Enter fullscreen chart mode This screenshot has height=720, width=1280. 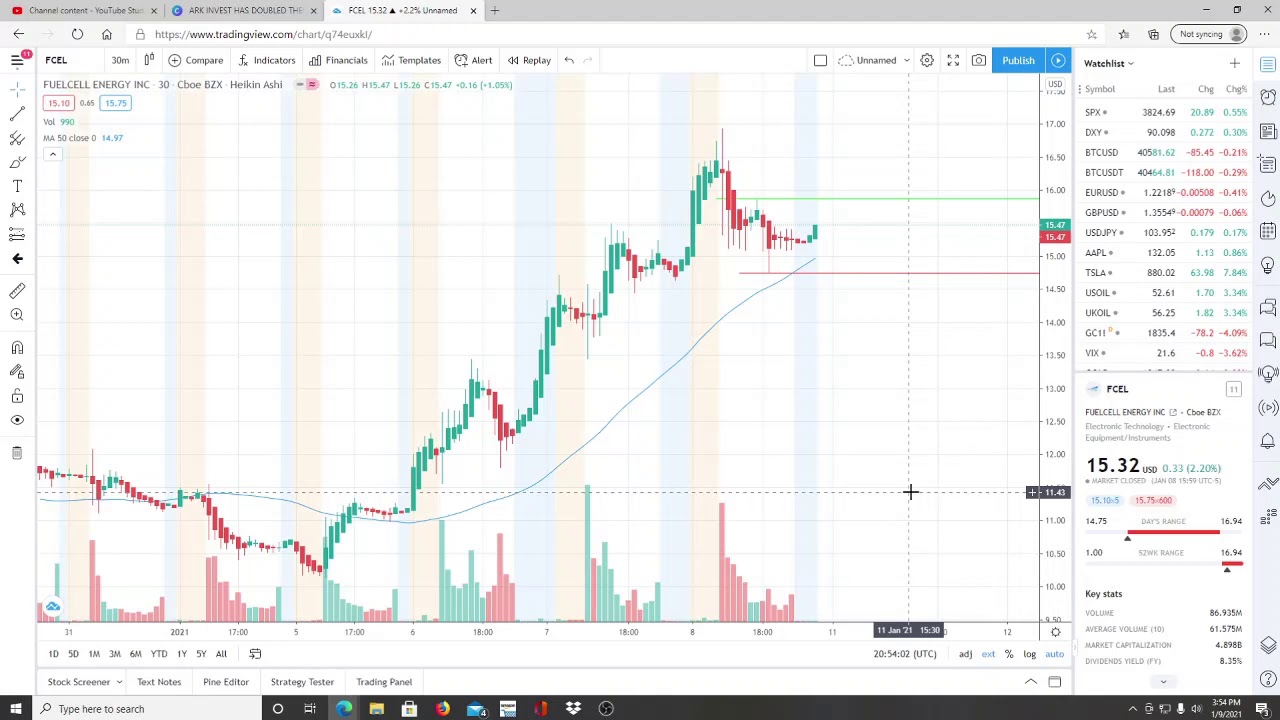(x=953, y=60)
